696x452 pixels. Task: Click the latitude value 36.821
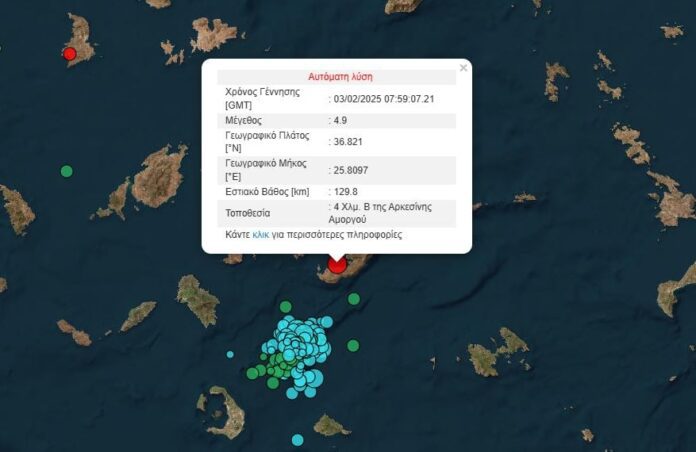[x=347, y=141]
